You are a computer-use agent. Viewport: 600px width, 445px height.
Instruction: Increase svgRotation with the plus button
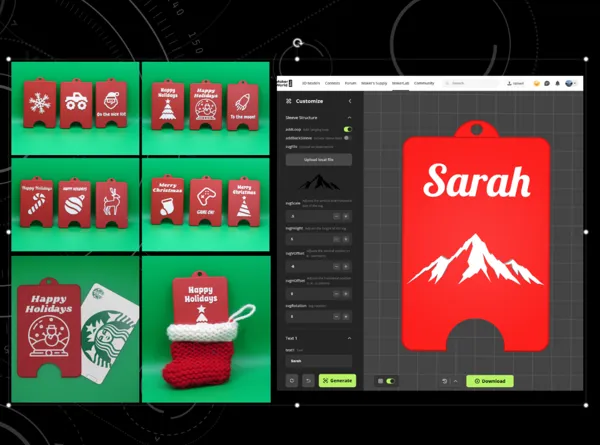point(346,316)
